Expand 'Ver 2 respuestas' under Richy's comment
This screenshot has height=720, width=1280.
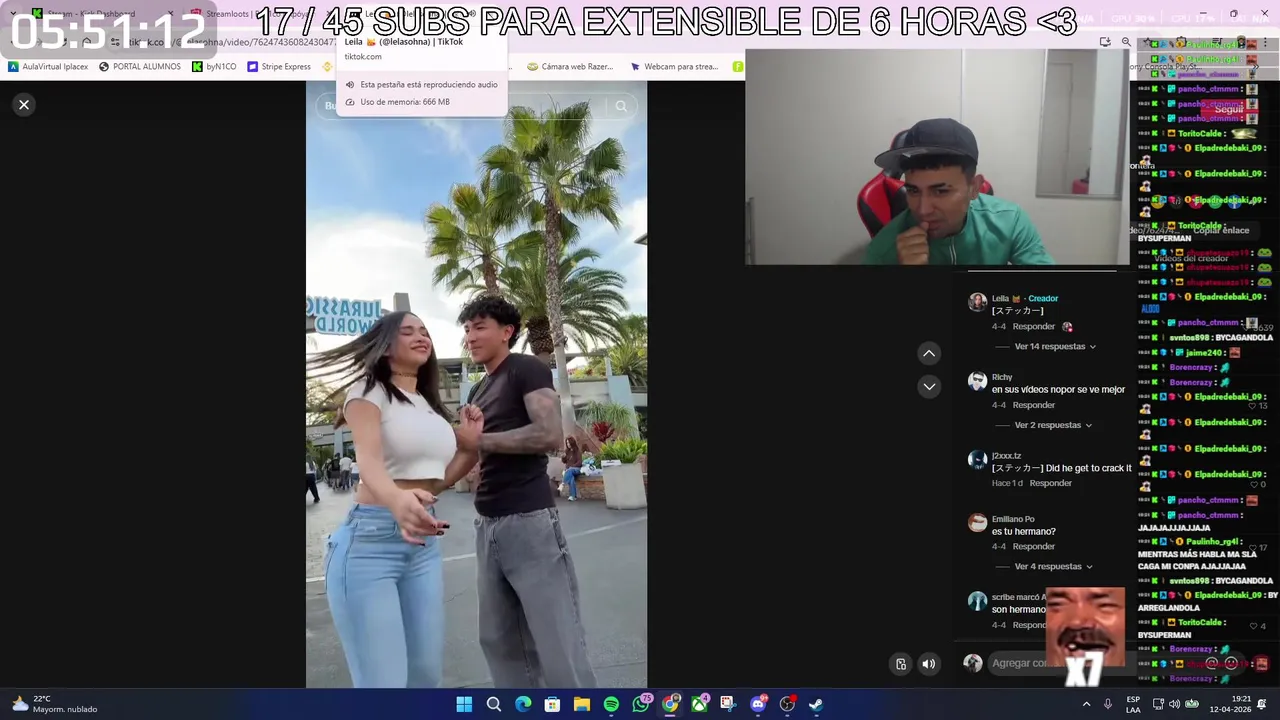[1053, 425]
